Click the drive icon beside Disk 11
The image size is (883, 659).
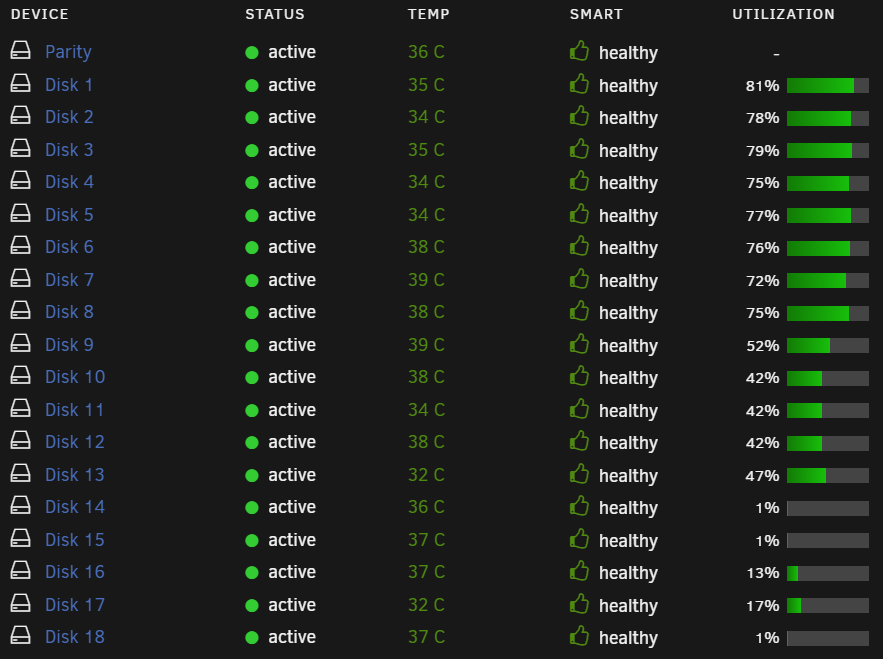tap(21, 408)
